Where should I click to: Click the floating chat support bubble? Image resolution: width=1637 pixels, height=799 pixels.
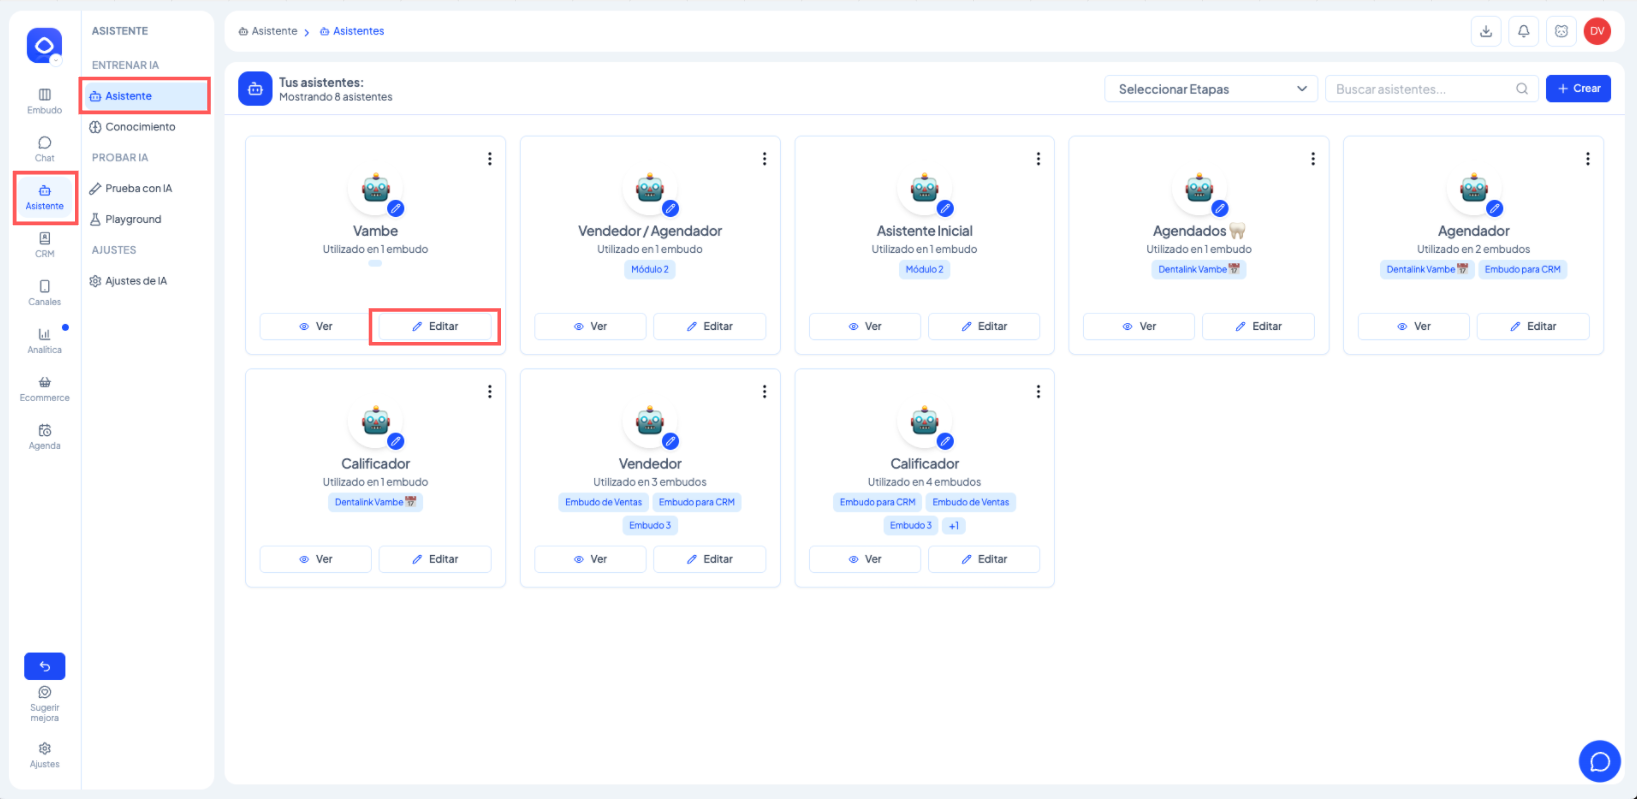1599,762
